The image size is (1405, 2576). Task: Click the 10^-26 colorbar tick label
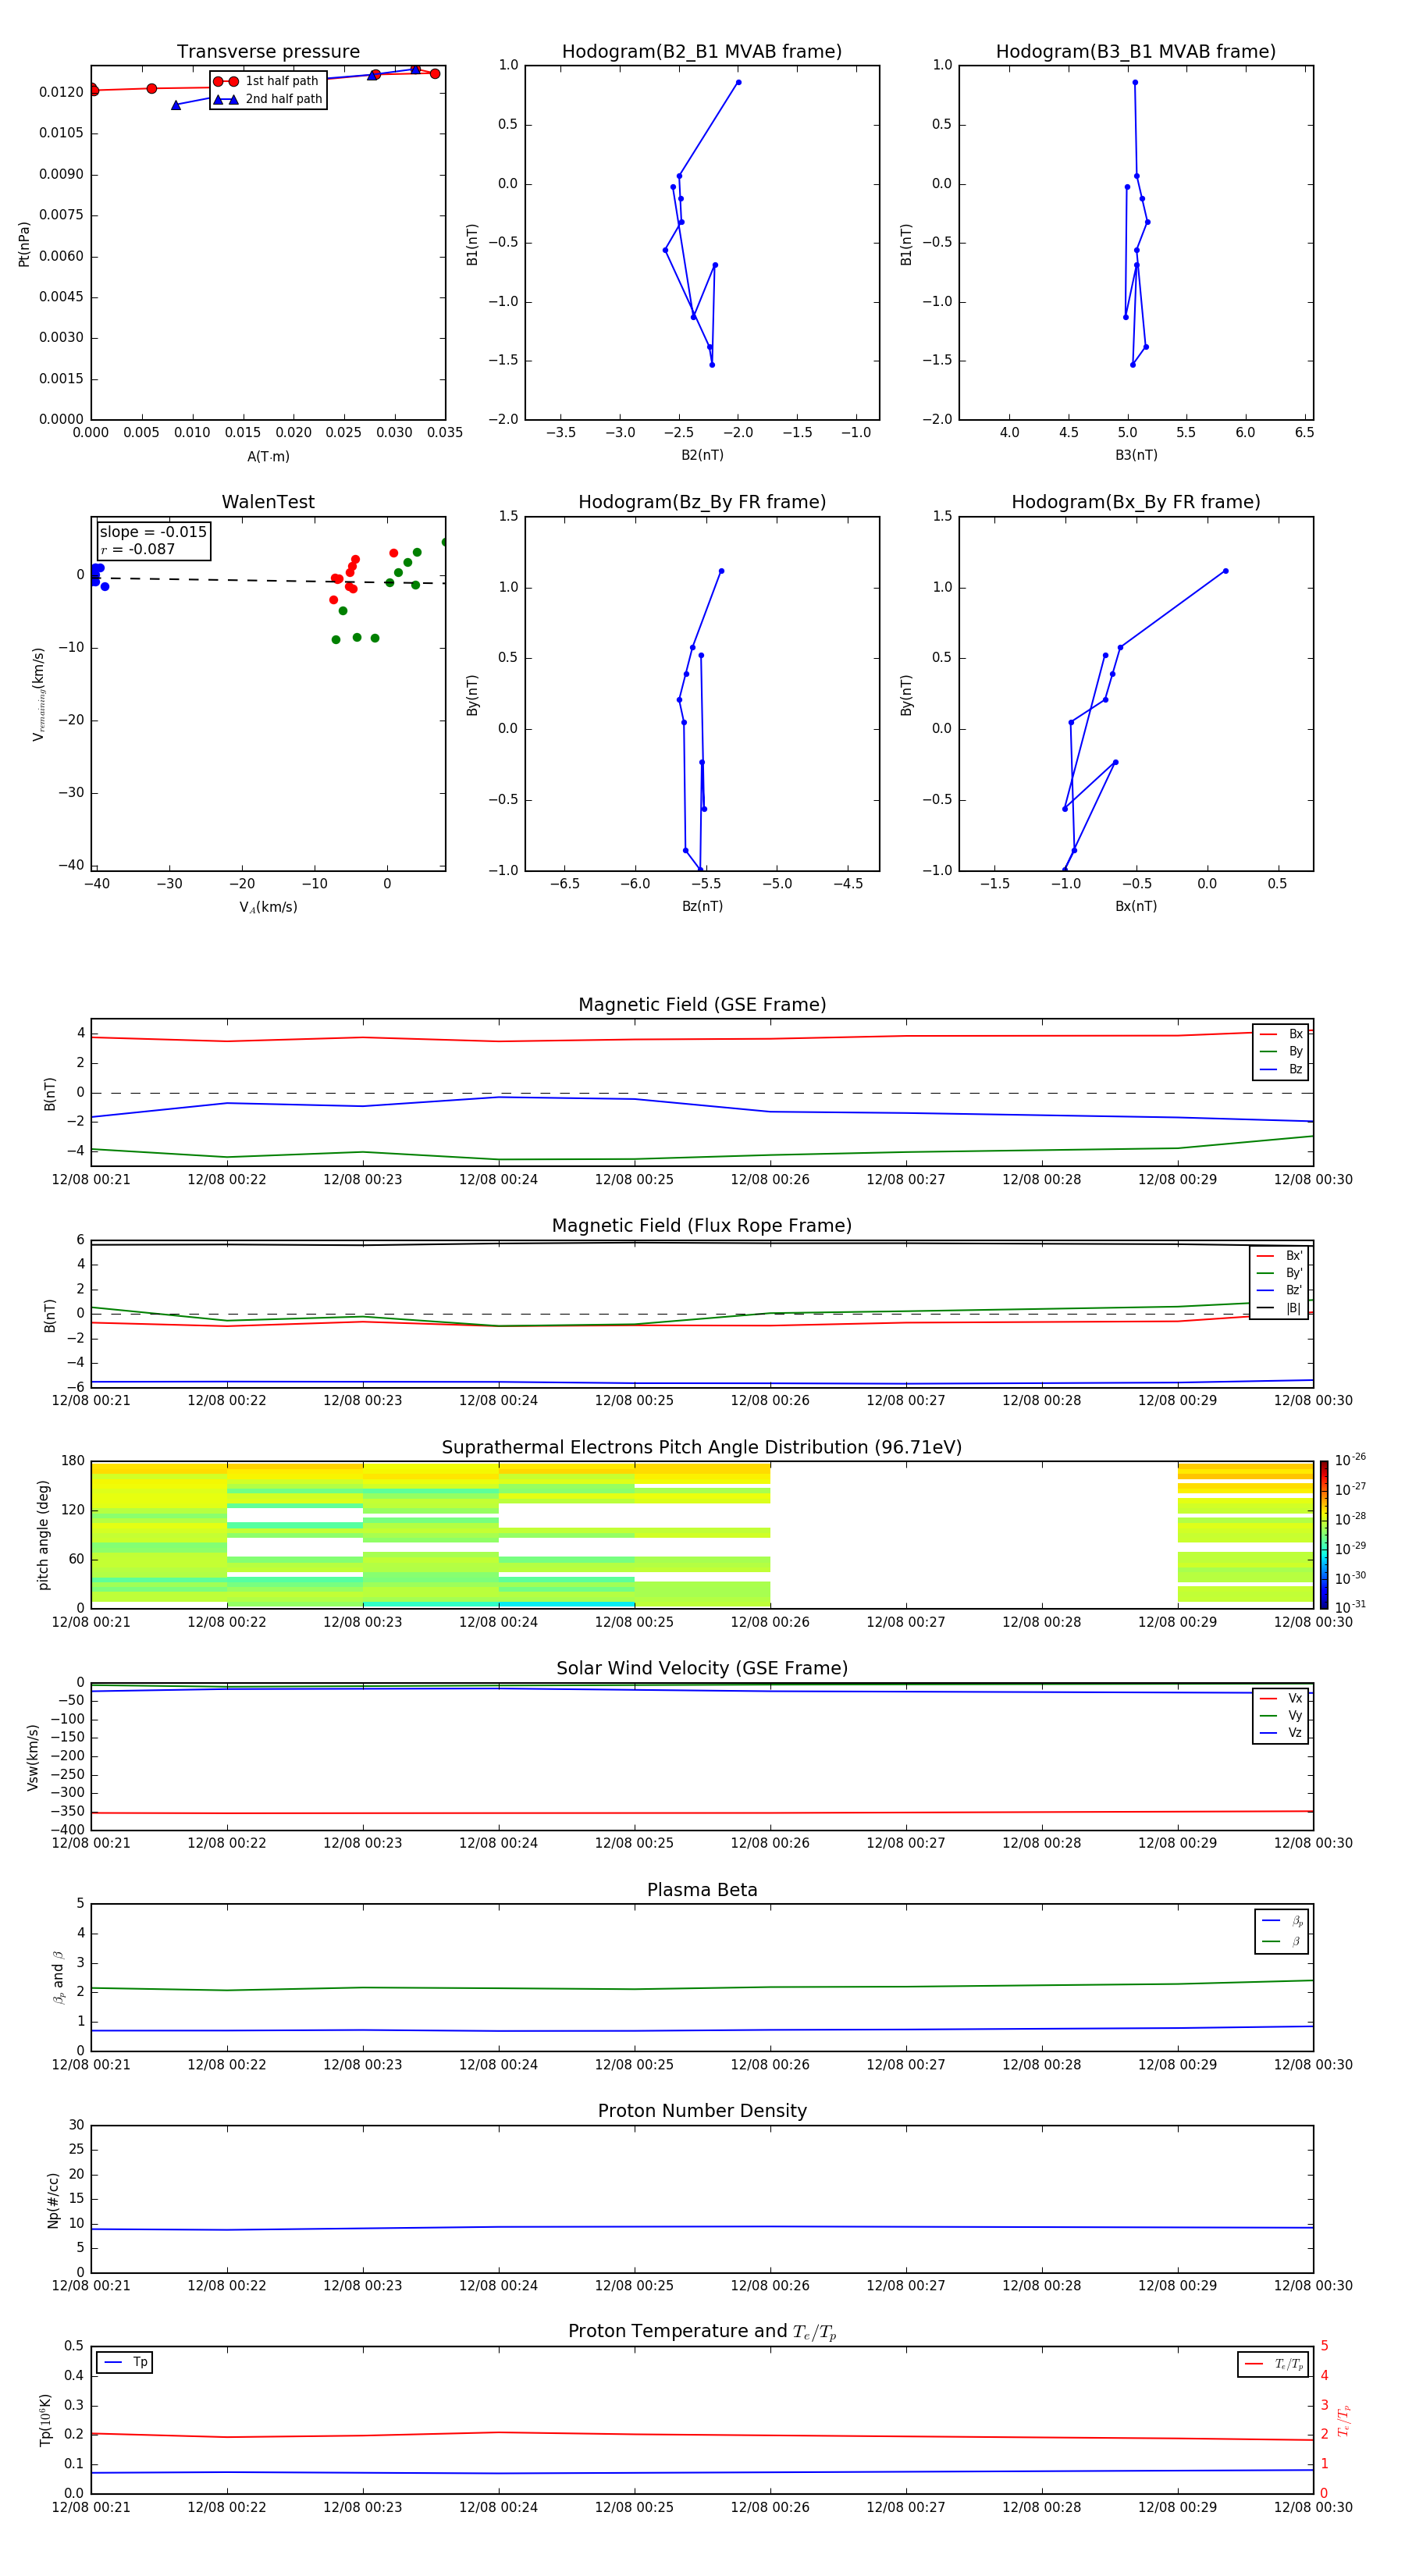[x=1350, y=1460]
